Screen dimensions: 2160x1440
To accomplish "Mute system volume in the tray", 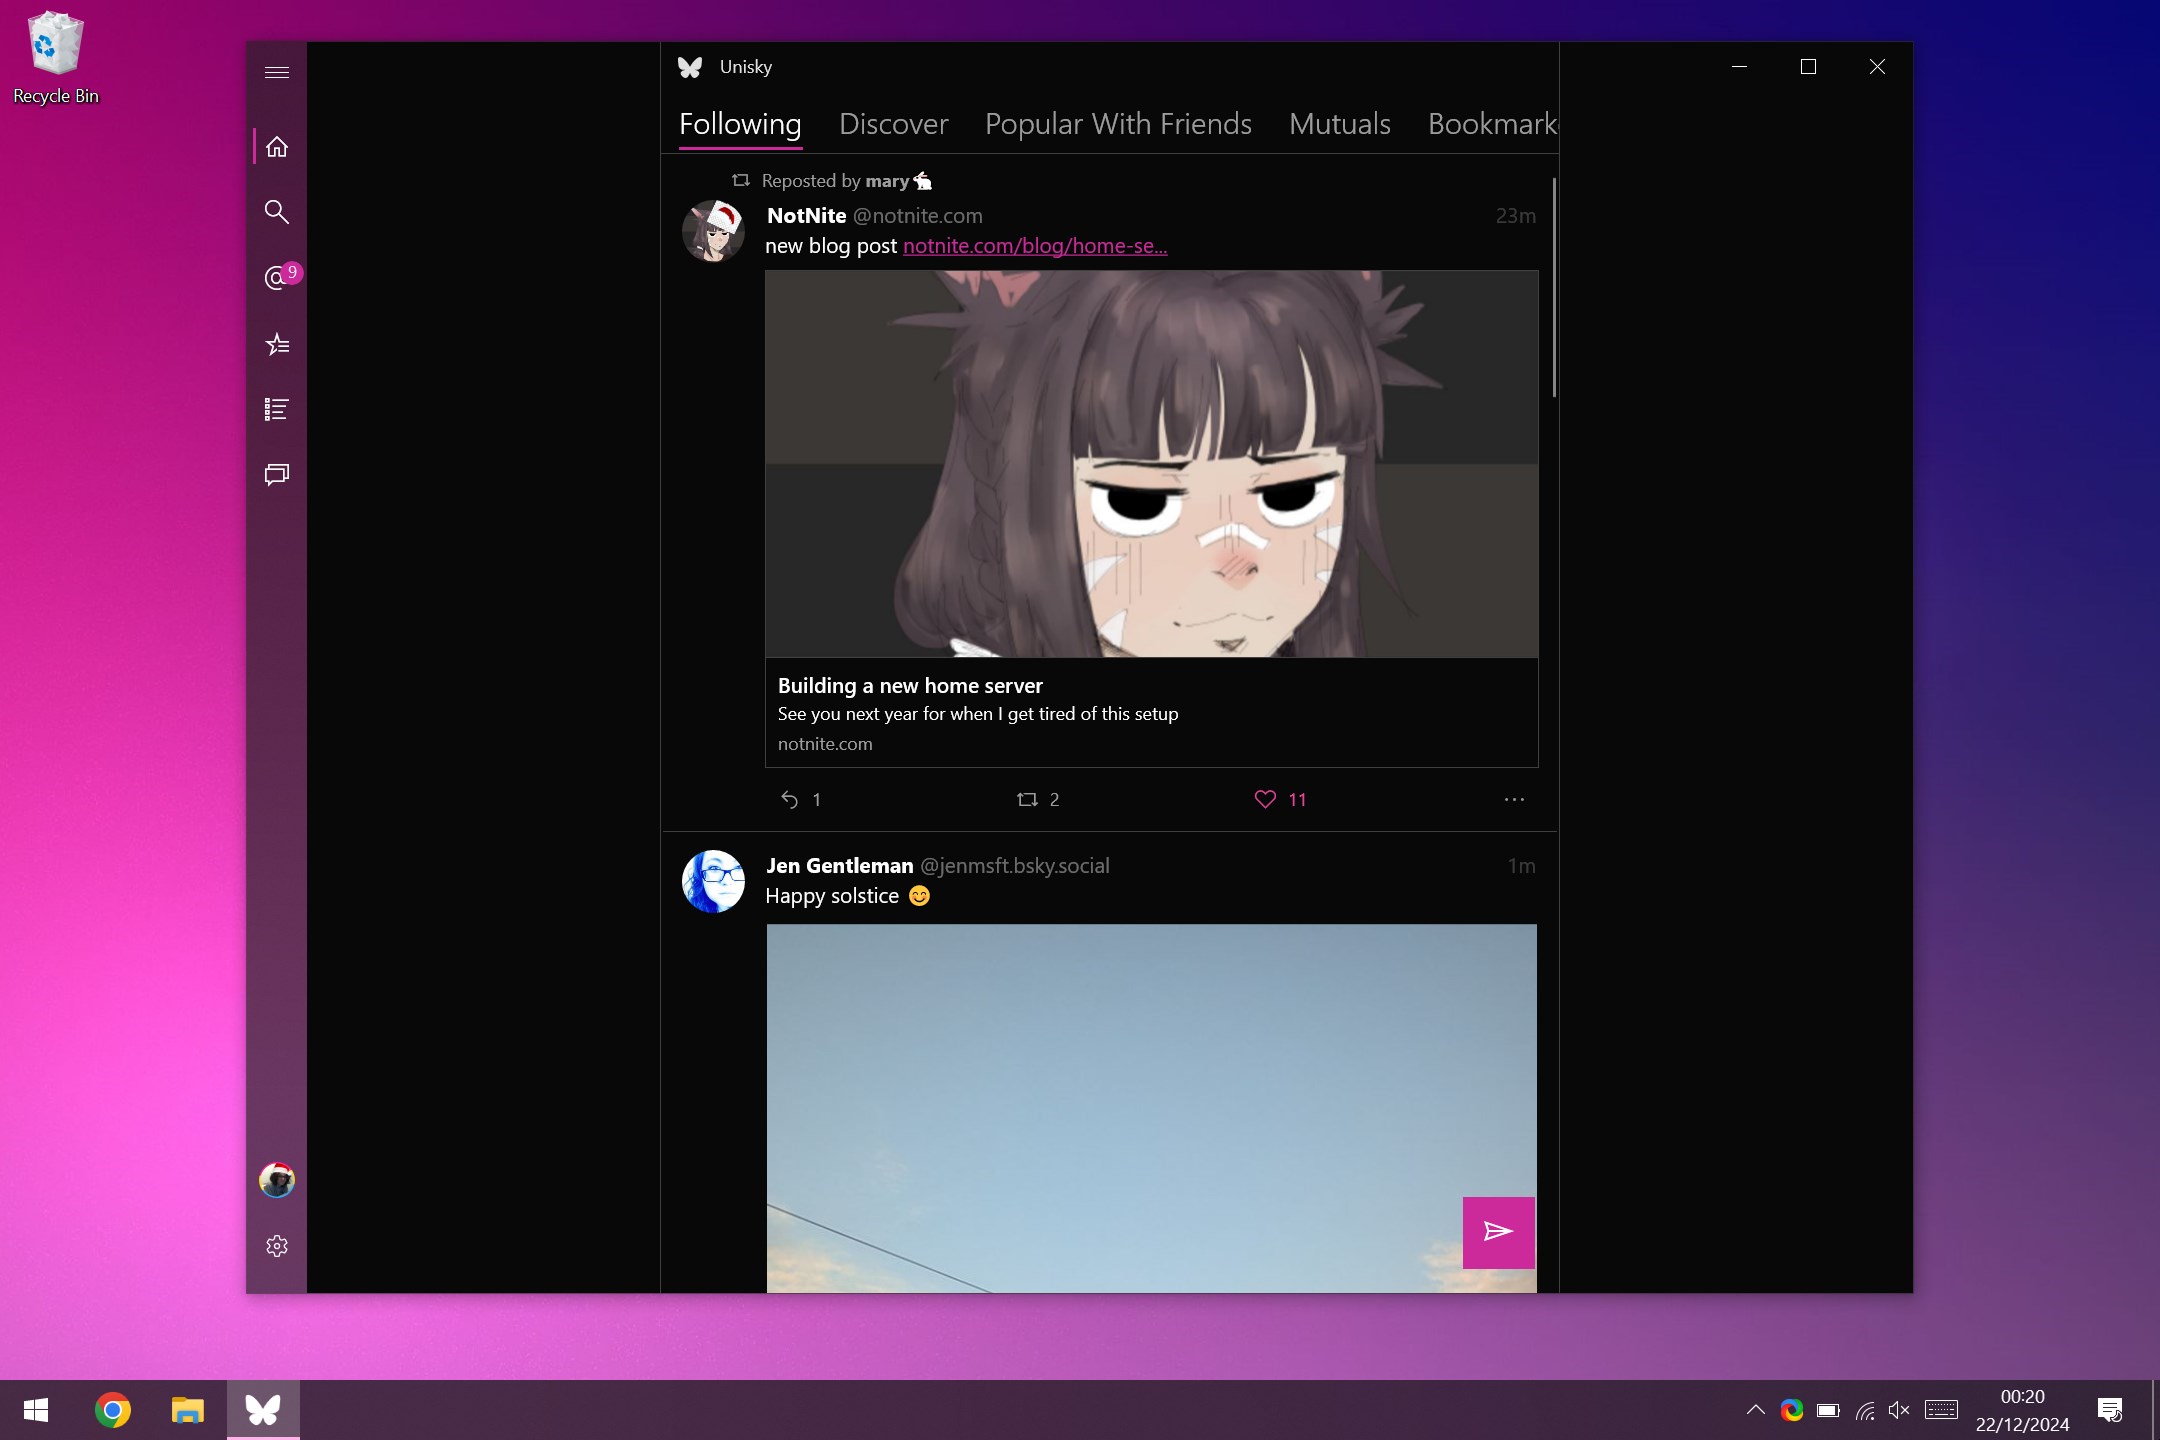I will (x=1896, y=1410).
